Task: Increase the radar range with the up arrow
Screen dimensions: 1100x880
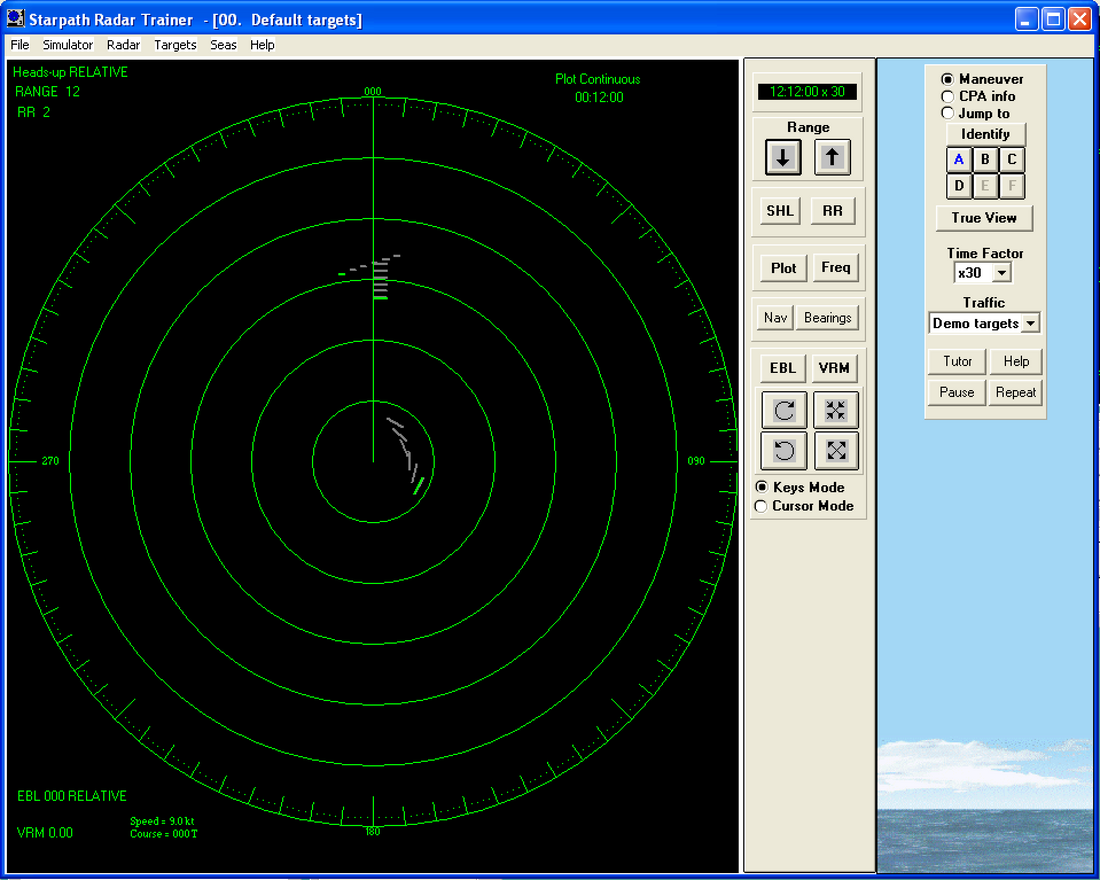Action: coord(833,157)
